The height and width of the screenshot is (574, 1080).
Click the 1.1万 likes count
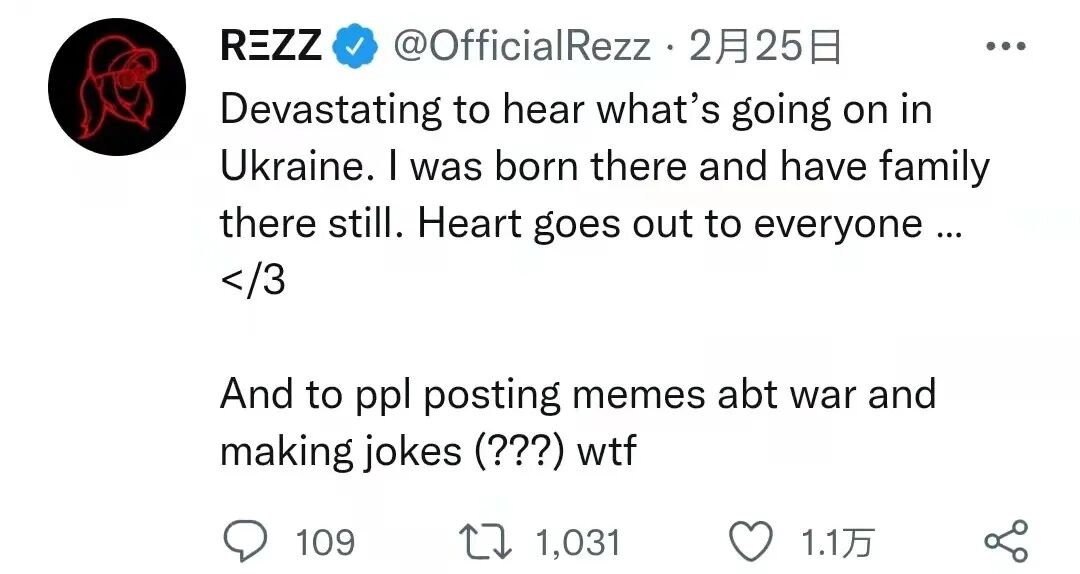point(838,543)
